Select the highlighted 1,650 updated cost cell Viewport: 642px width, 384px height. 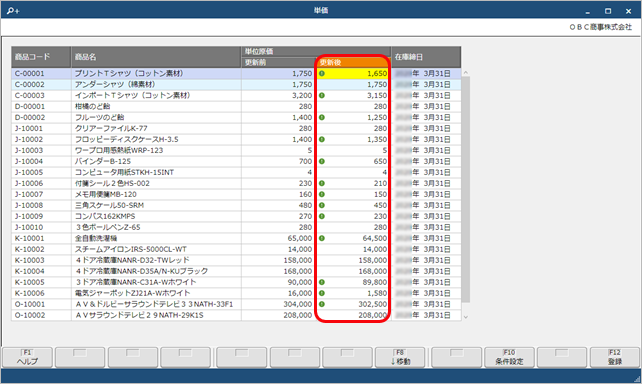pos(353,73)
